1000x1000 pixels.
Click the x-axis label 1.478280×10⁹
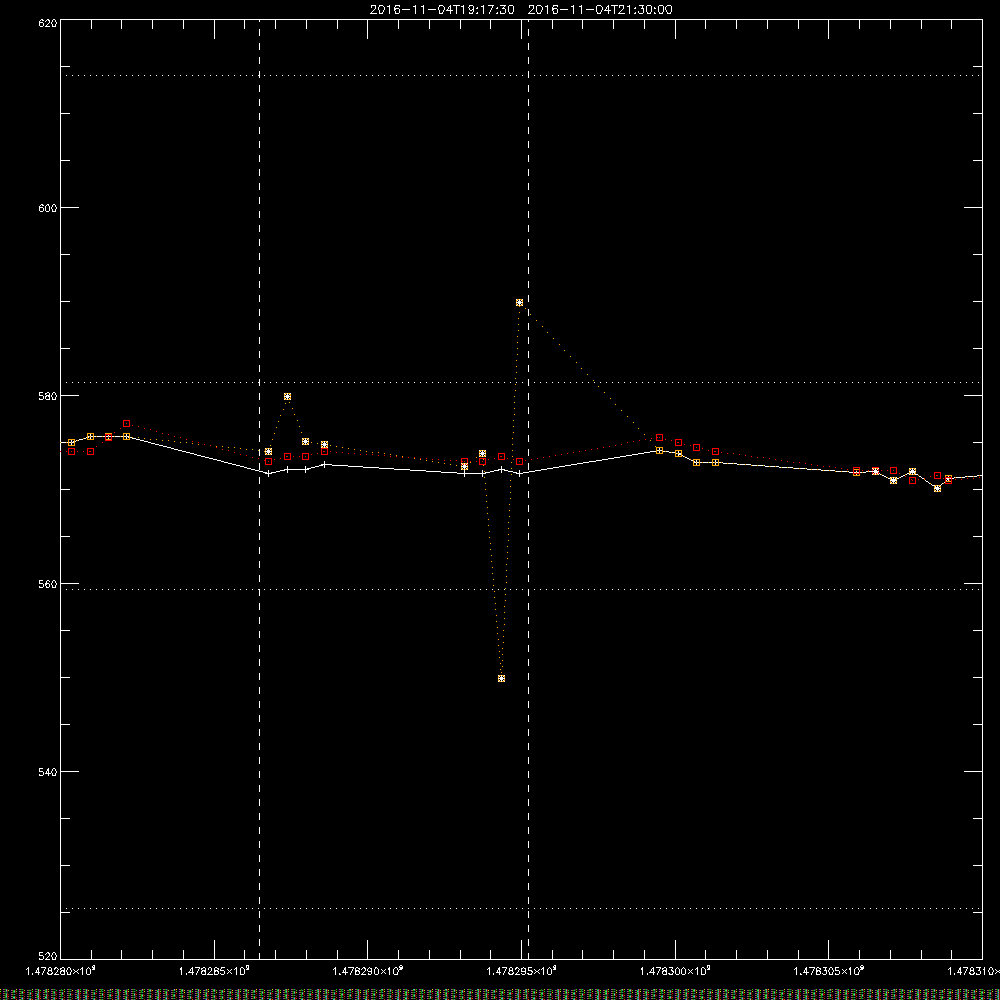(x=61, y=971)
